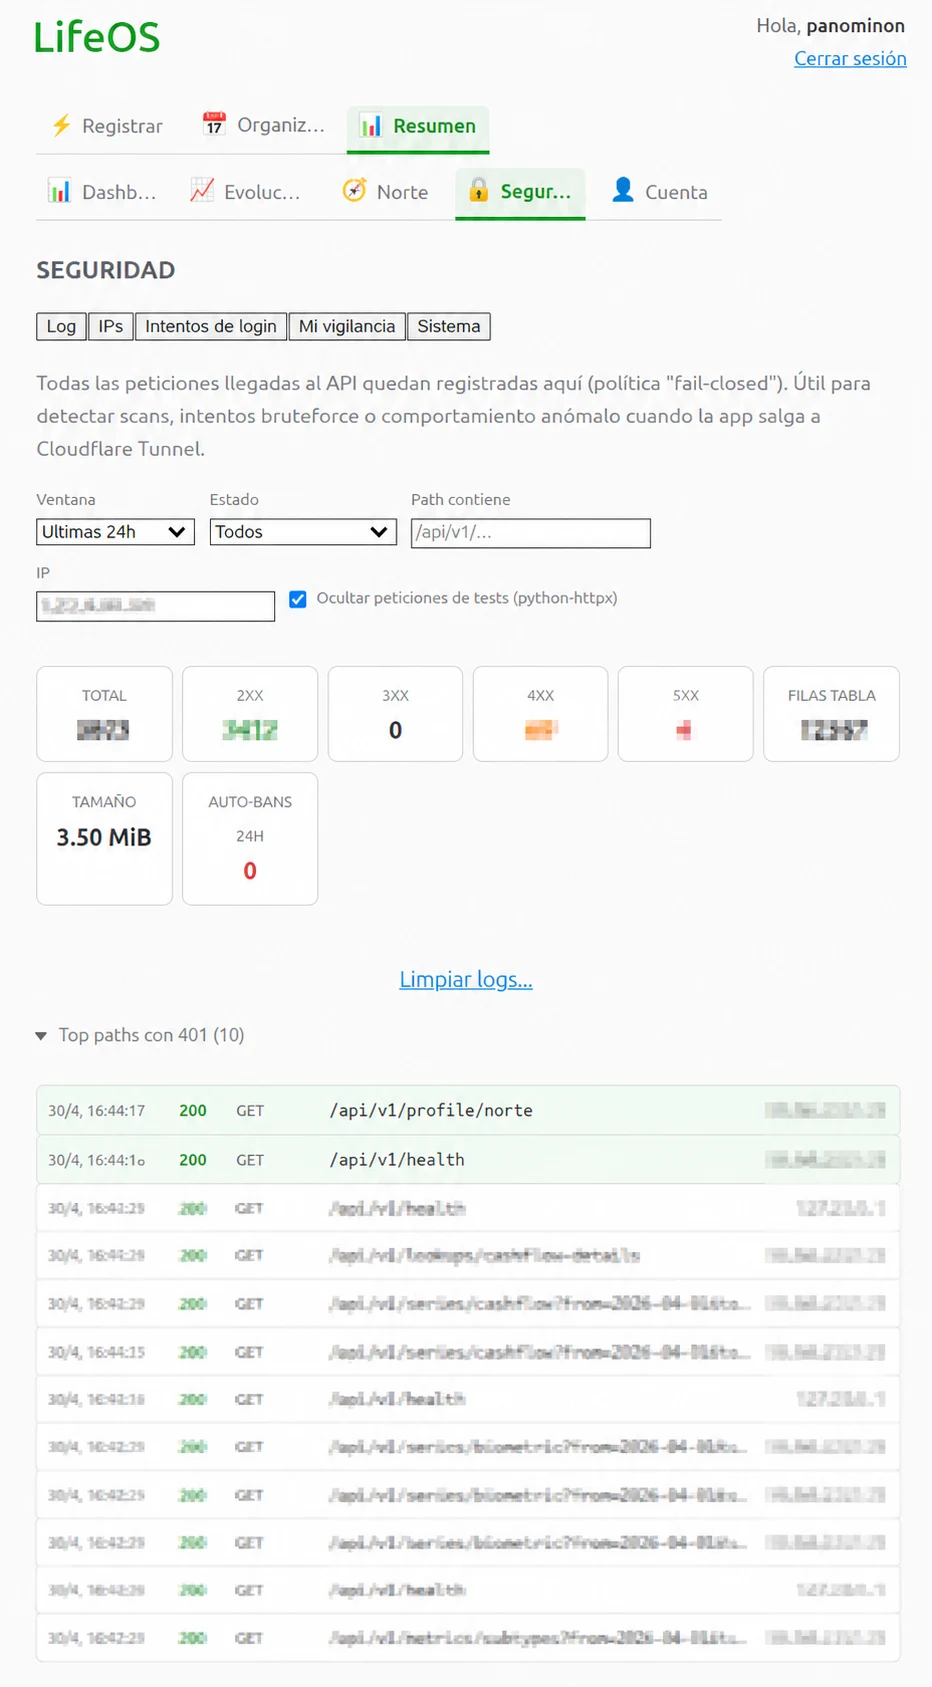Focus the IP filter input field
Viewport: 932px width, 1687px height.
156,606
